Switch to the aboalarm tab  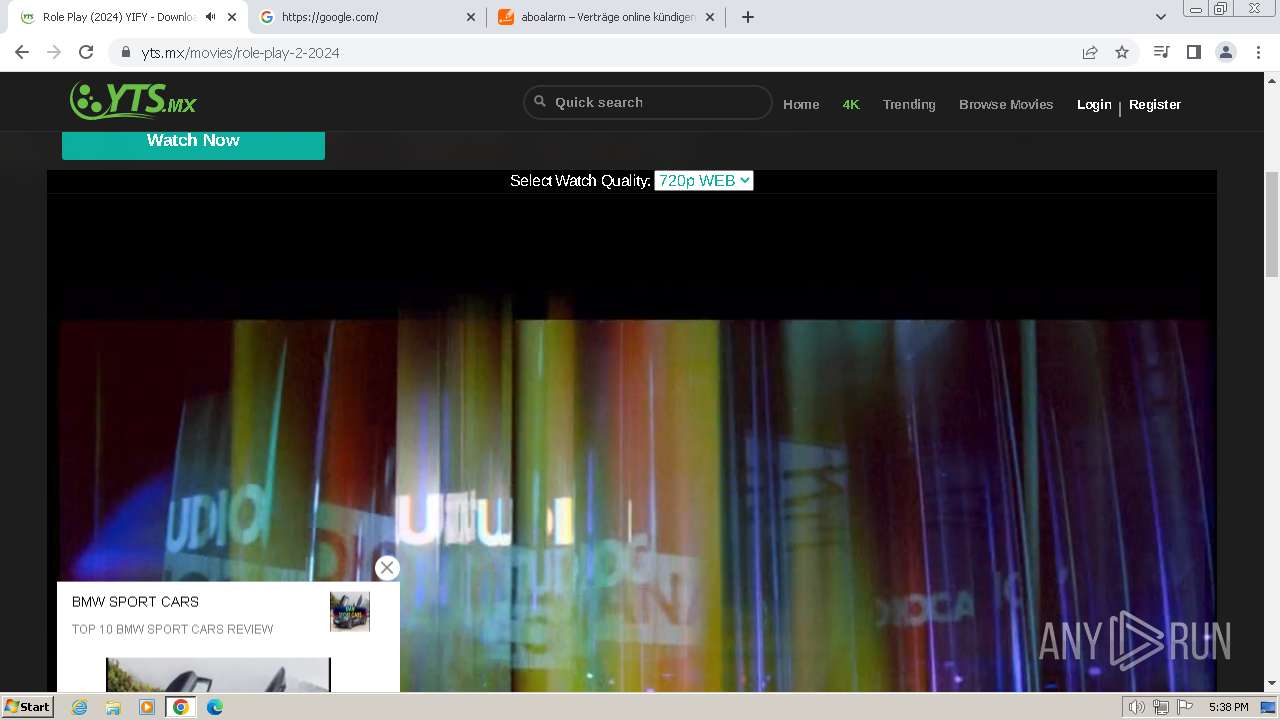(607, 17)
